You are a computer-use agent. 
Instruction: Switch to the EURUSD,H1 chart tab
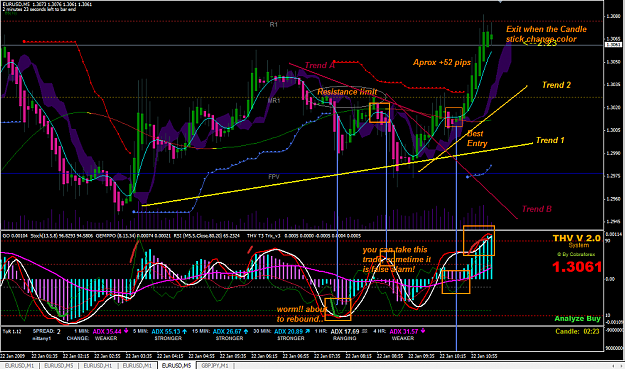(x=98, y=365)
